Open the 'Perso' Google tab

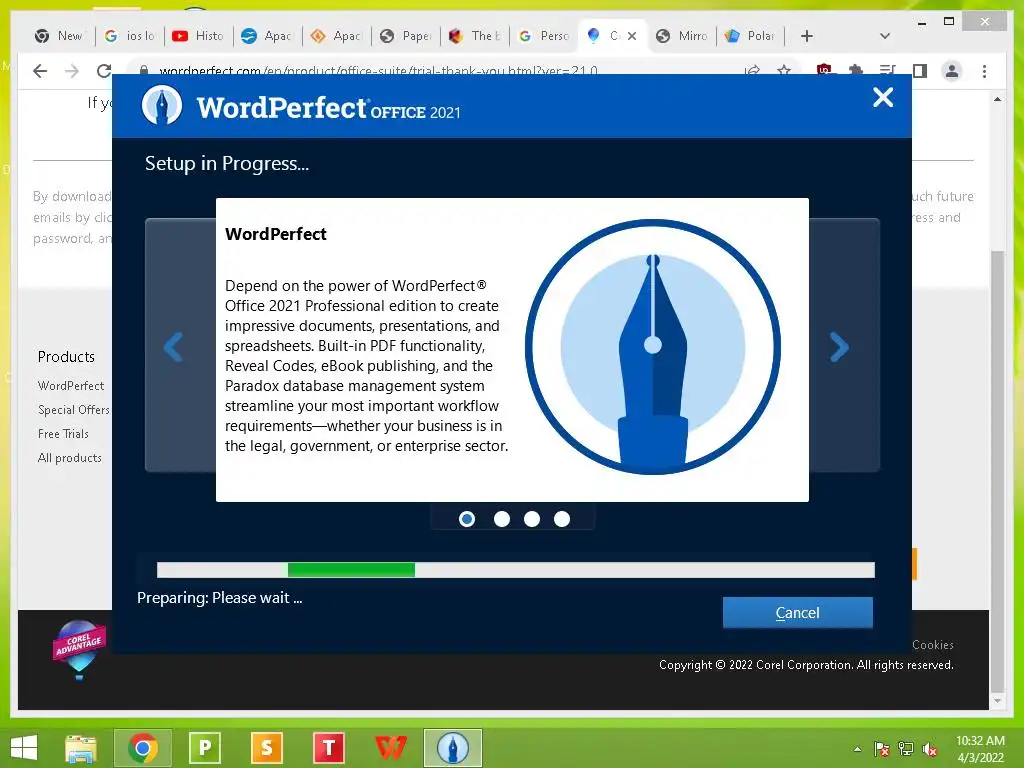(544, 36)
